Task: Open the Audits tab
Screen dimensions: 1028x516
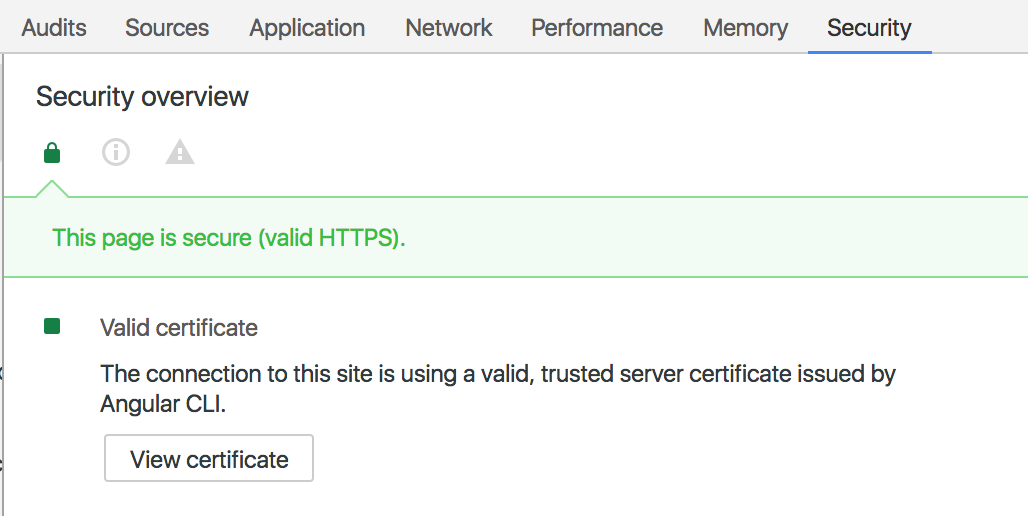Action: click(54, 28)
